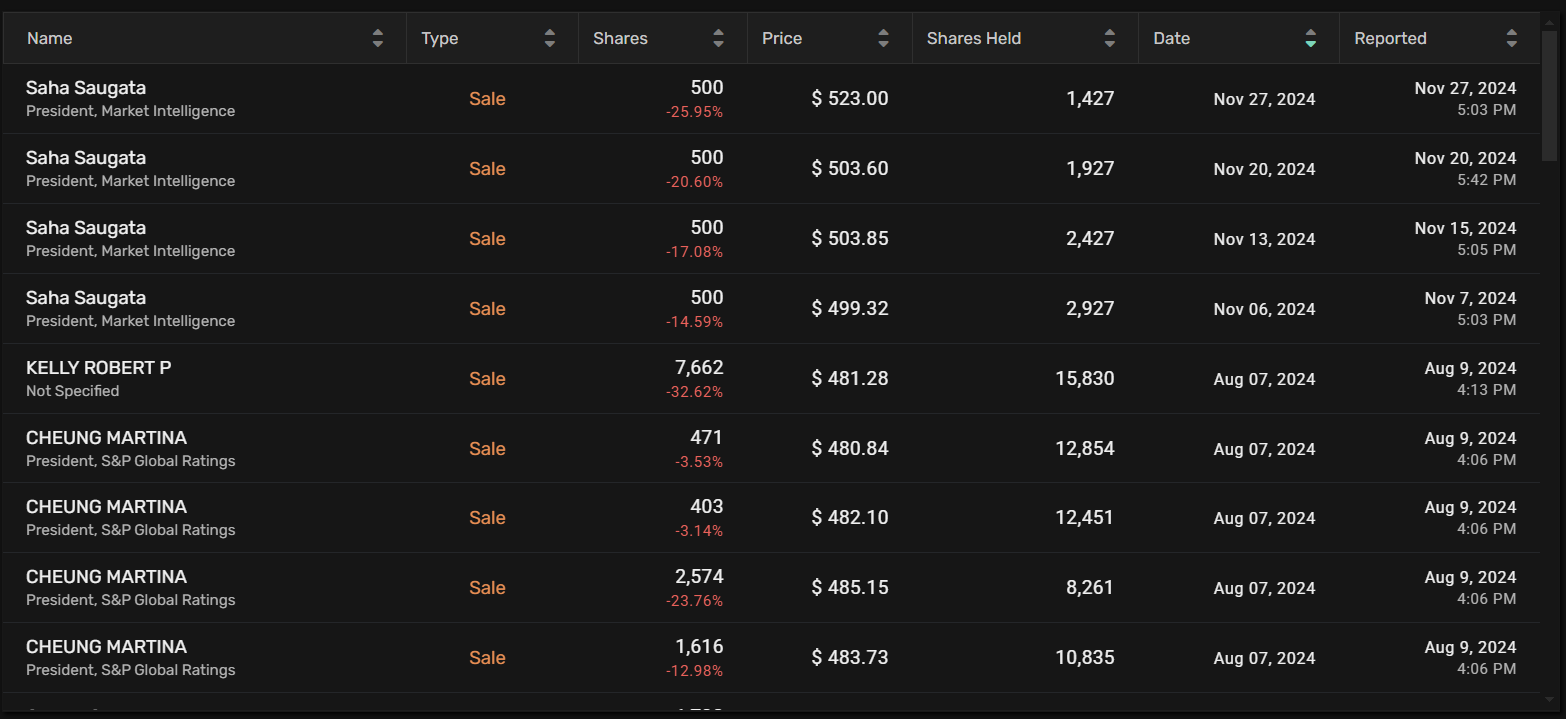Click price $ 480.84
The image size is (1566, 719).
pyautogui.click(x=850, y=449)
